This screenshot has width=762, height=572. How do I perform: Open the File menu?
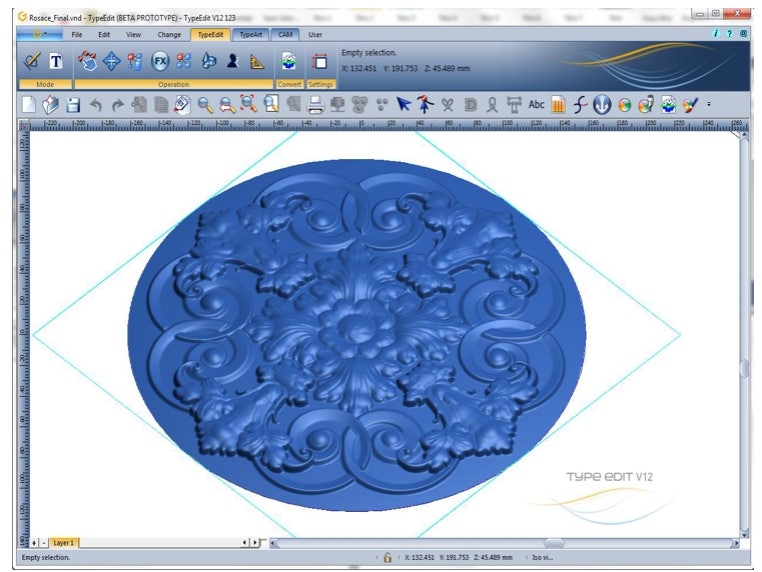click(x=77, y=35)
